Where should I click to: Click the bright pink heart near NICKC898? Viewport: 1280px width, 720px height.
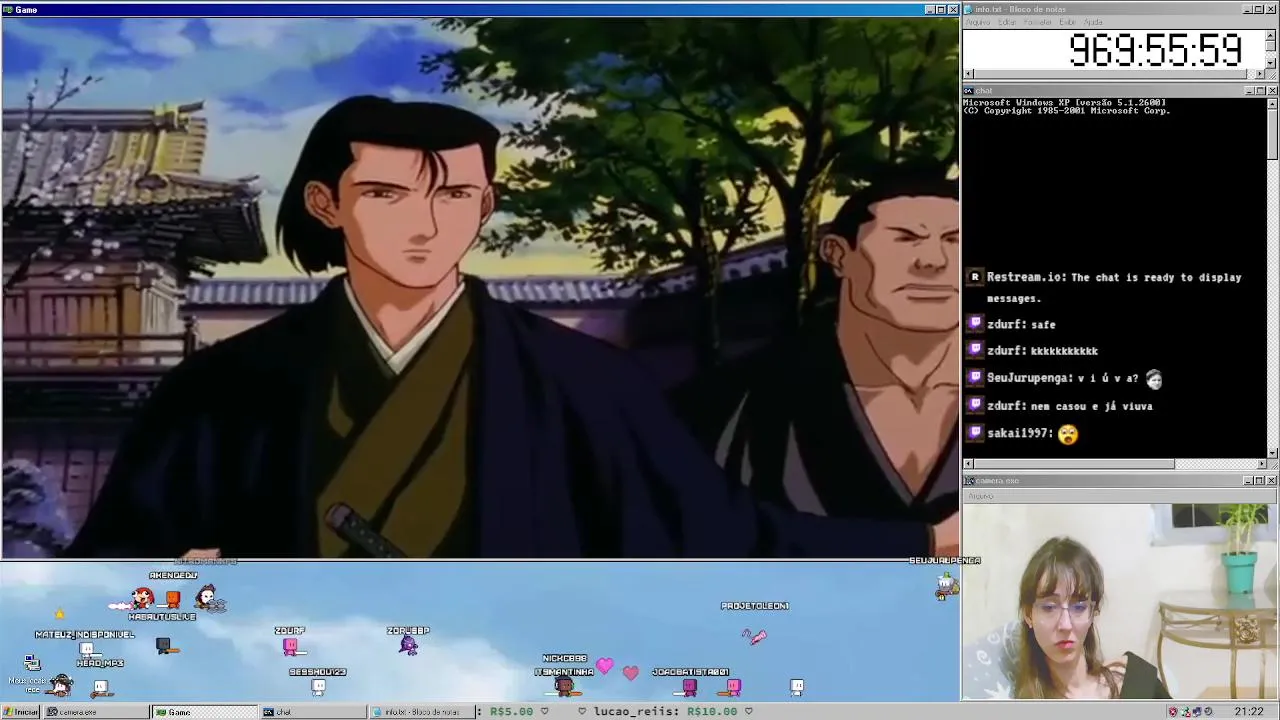click(604, 665)
